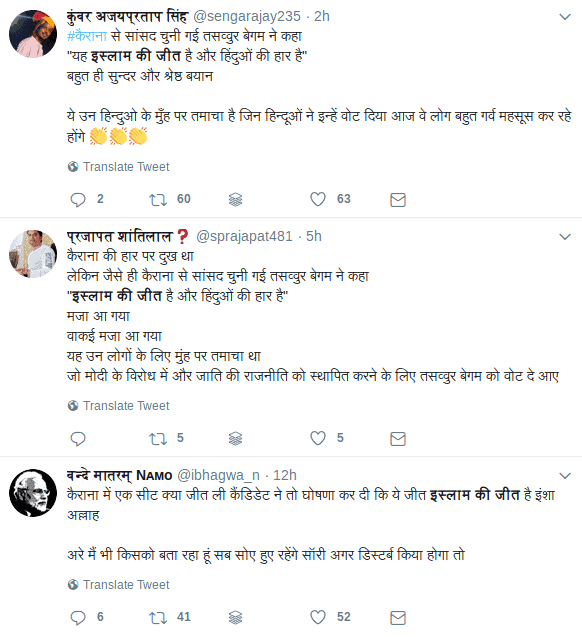Expand options chevron for @sprajapat481 tweet
This screenshot has height=637, width=582.
pos(565,236)
